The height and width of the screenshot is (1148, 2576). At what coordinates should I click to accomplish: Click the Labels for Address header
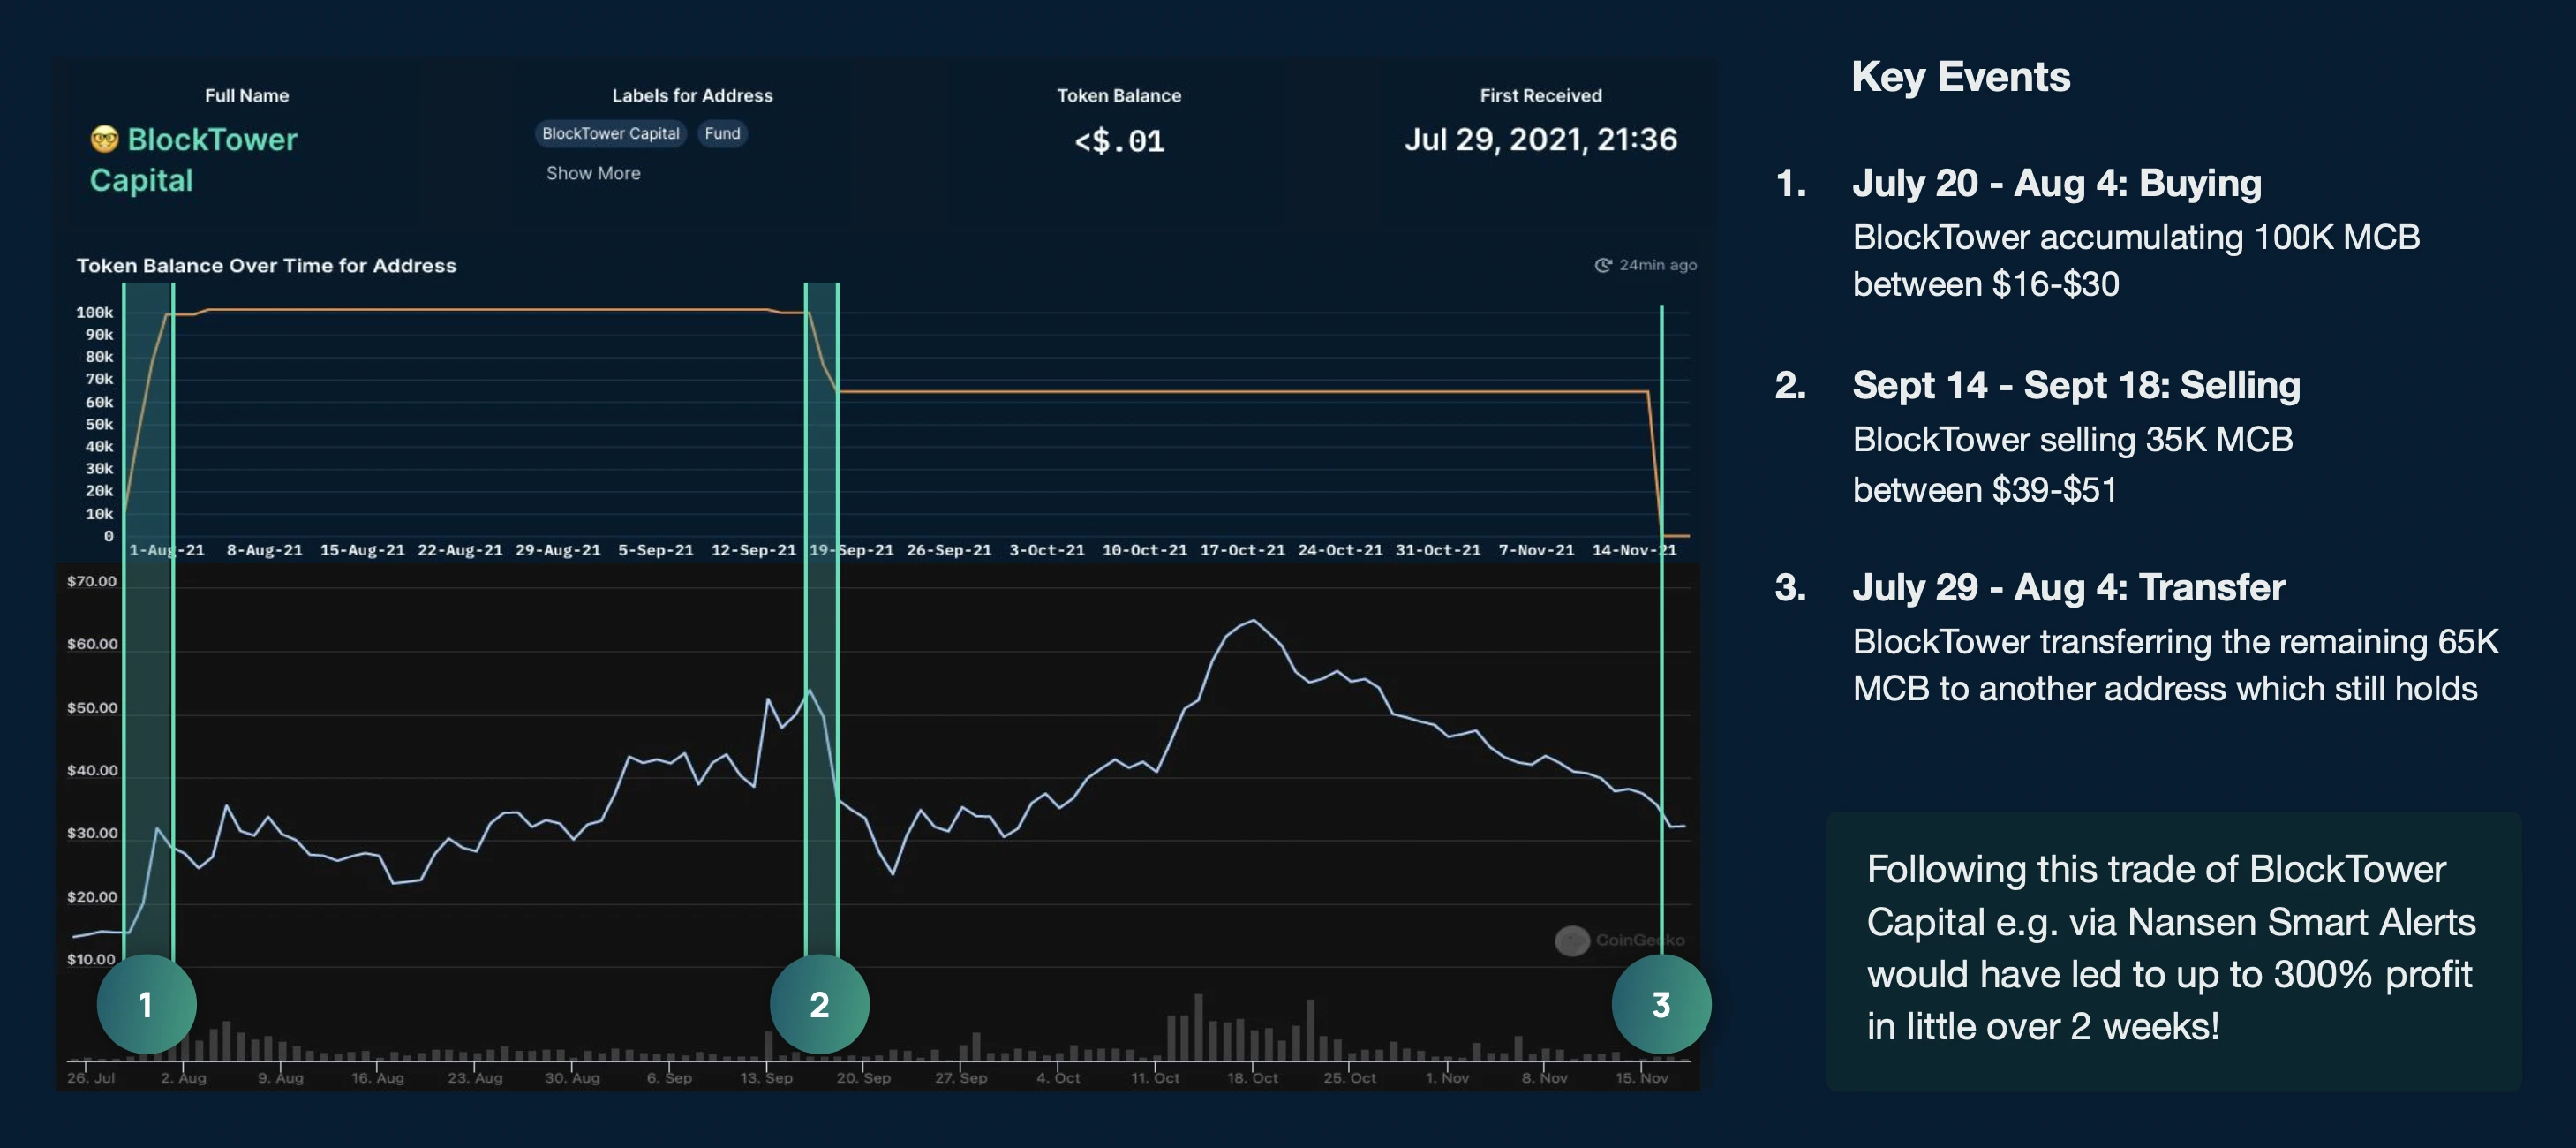pyautogui.click(x=692, y=96)
